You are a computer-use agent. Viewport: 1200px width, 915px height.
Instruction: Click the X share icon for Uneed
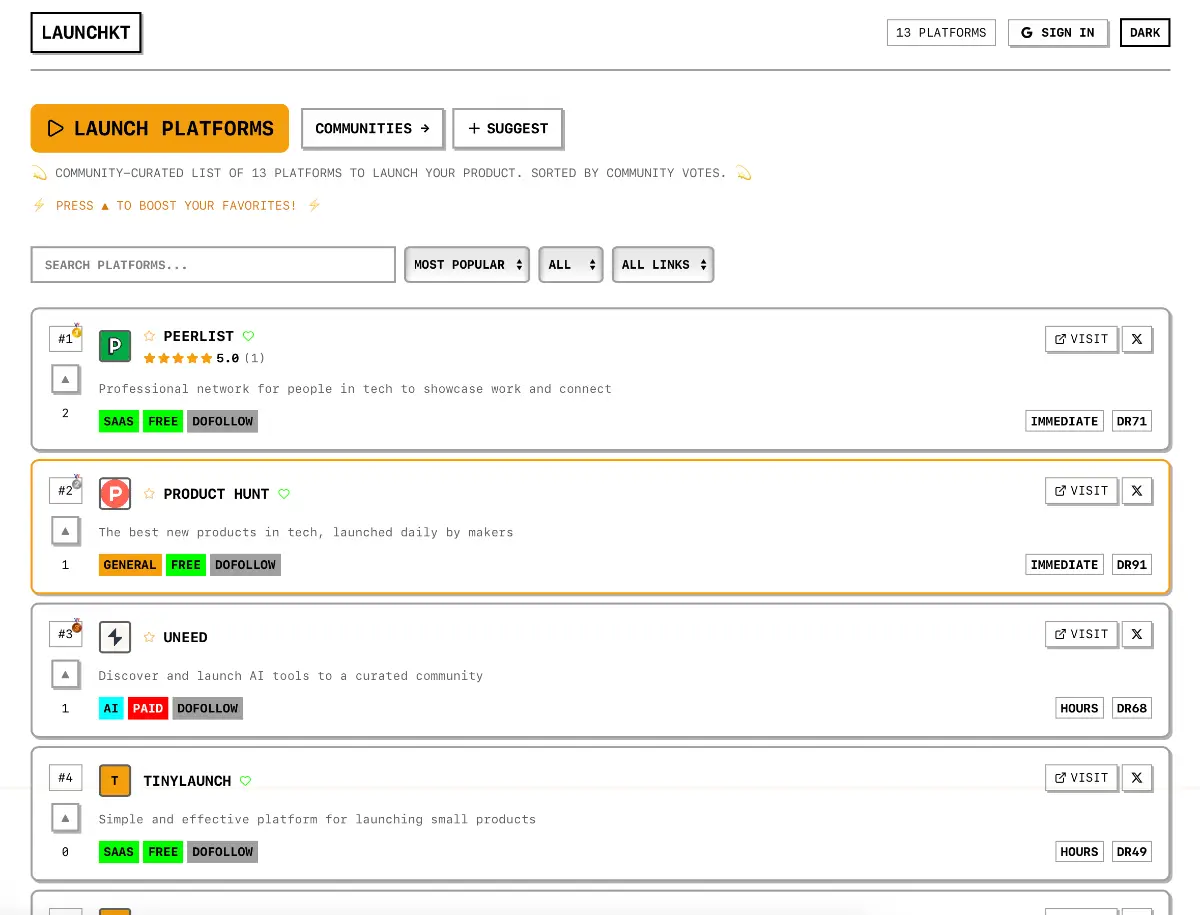tap(1136, 634)
